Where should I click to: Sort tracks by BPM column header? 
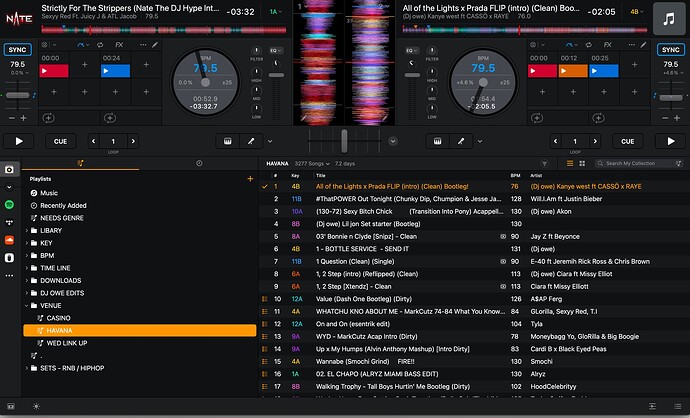[513, 176]
